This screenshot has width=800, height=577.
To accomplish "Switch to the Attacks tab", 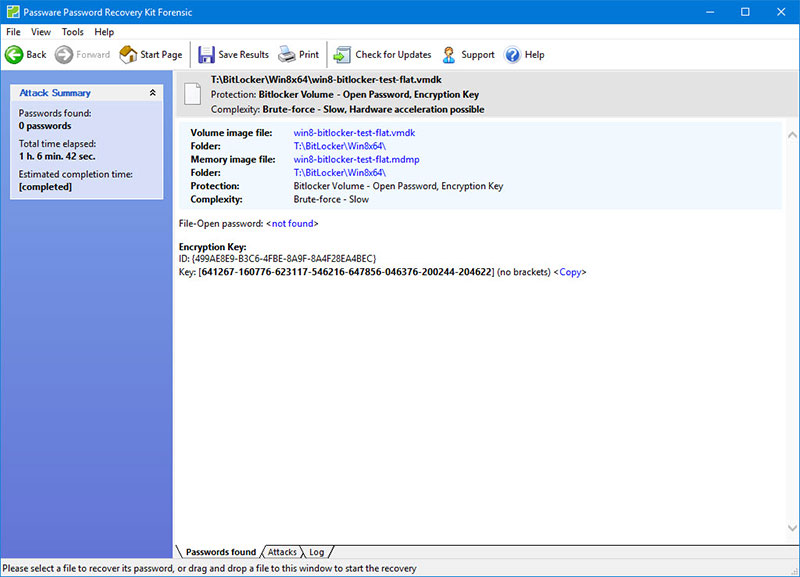I will (x=282, y=552).
